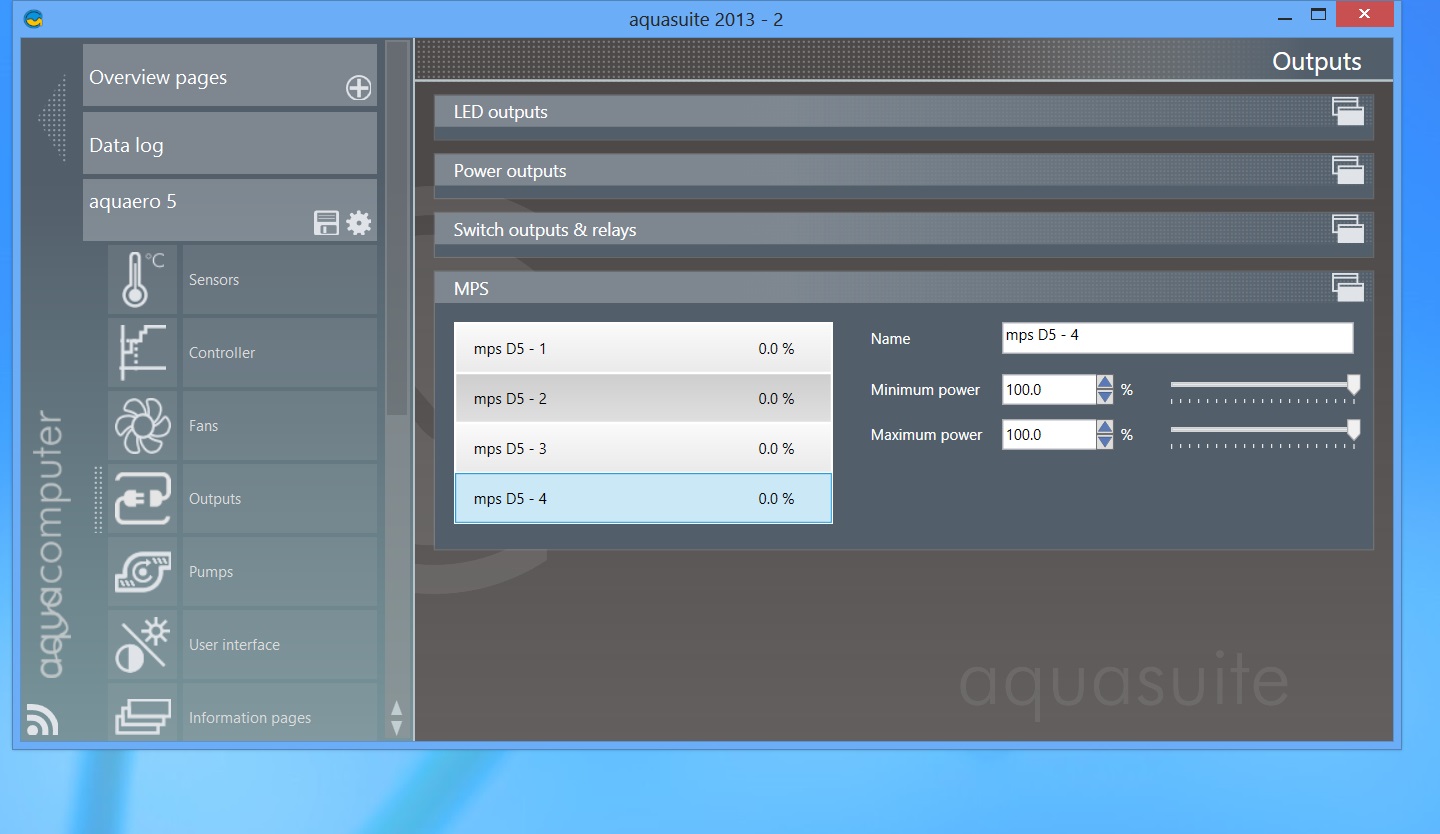The width and height of the screenshot is (1440, 834).
Task: Open the User interface brightness icon
Action: click(142, 644)
